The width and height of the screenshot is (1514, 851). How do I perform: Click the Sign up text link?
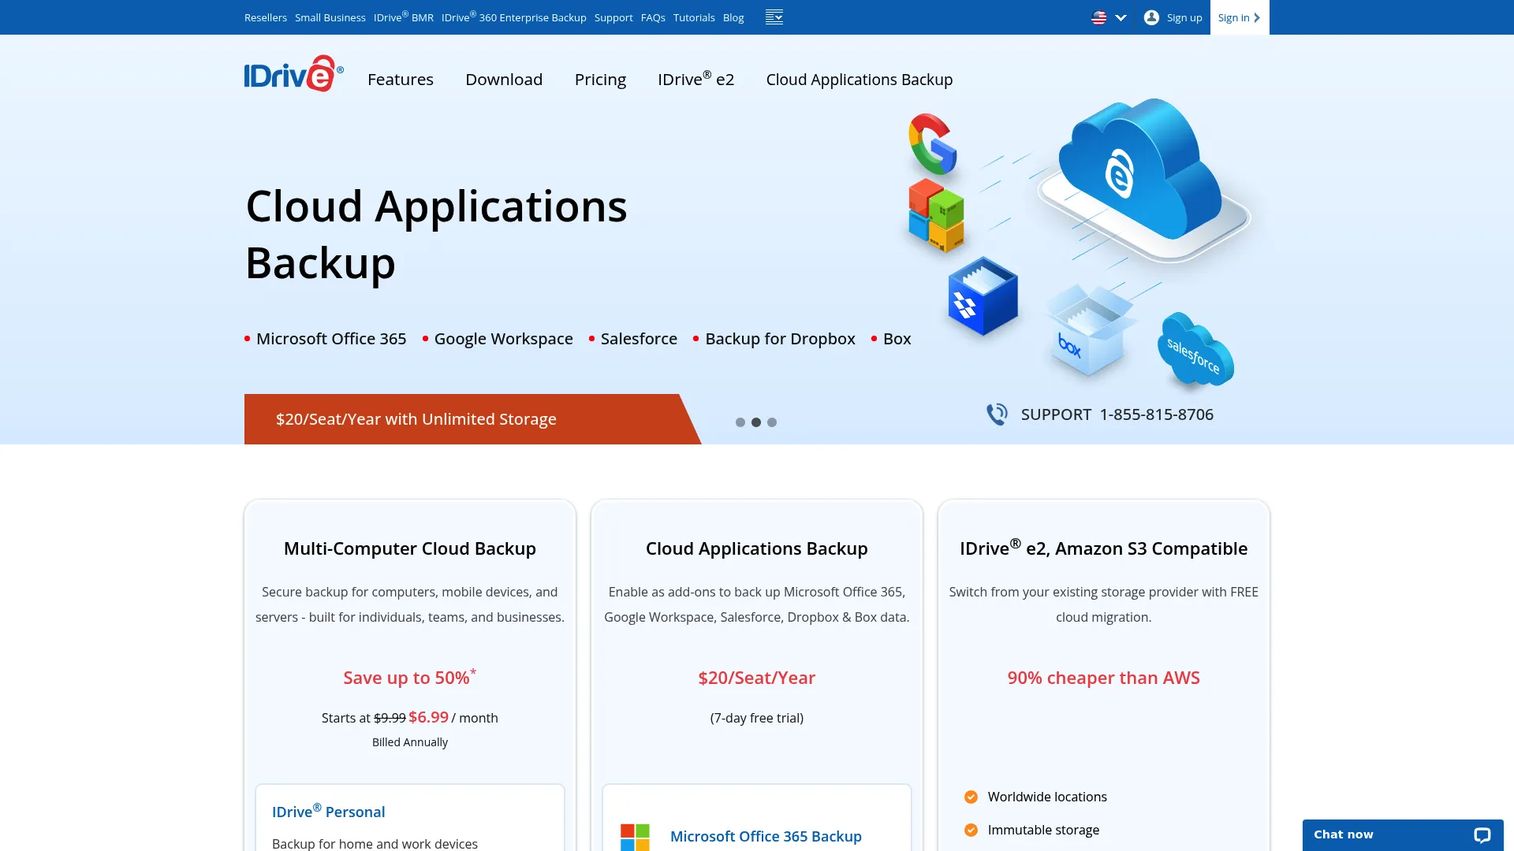[x=1184, y=18]
